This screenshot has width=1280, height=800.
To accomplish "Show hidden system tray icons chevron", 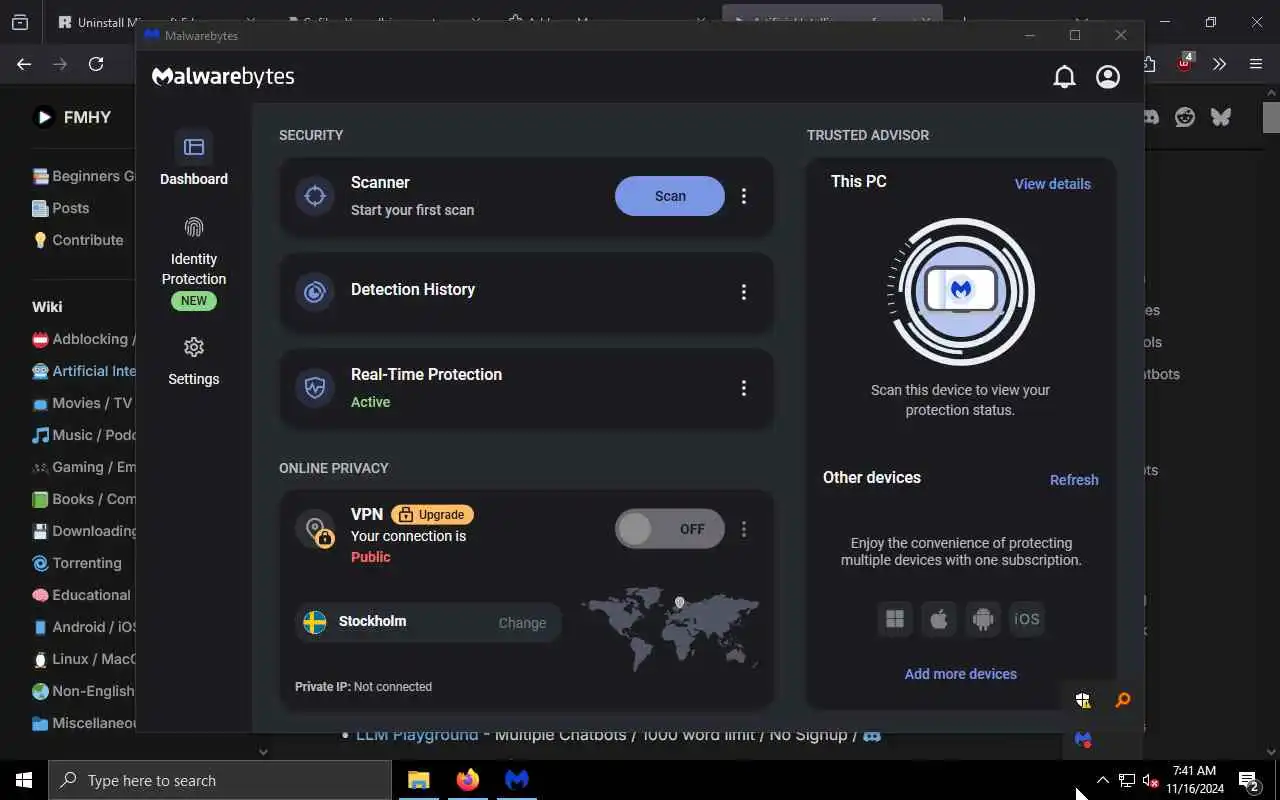I will pos(1102,780).
